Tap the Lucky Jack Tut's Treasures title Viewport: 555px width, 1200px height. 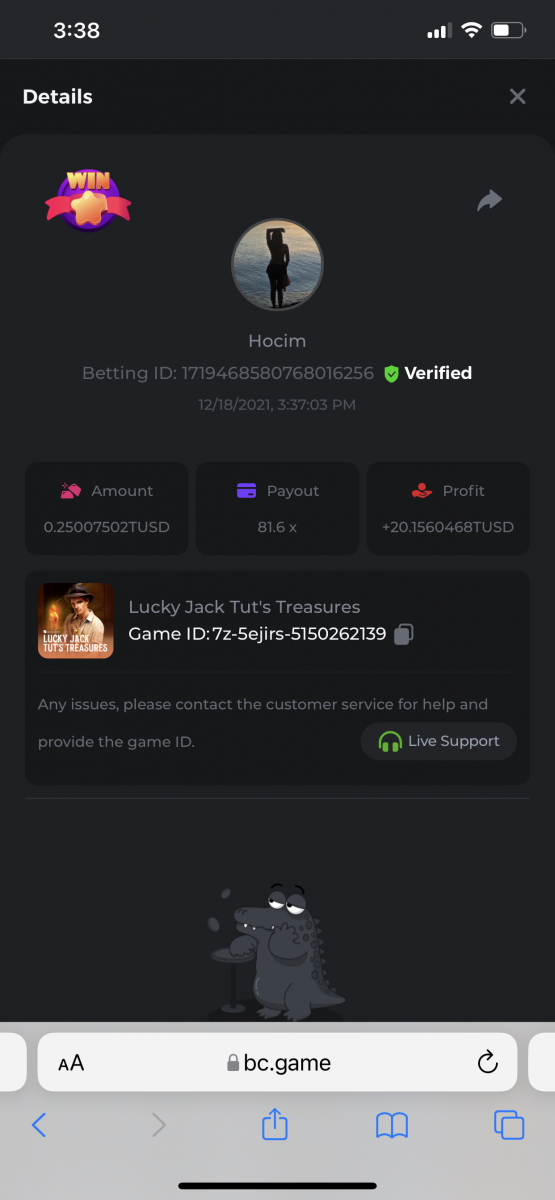tap(244, 607)
